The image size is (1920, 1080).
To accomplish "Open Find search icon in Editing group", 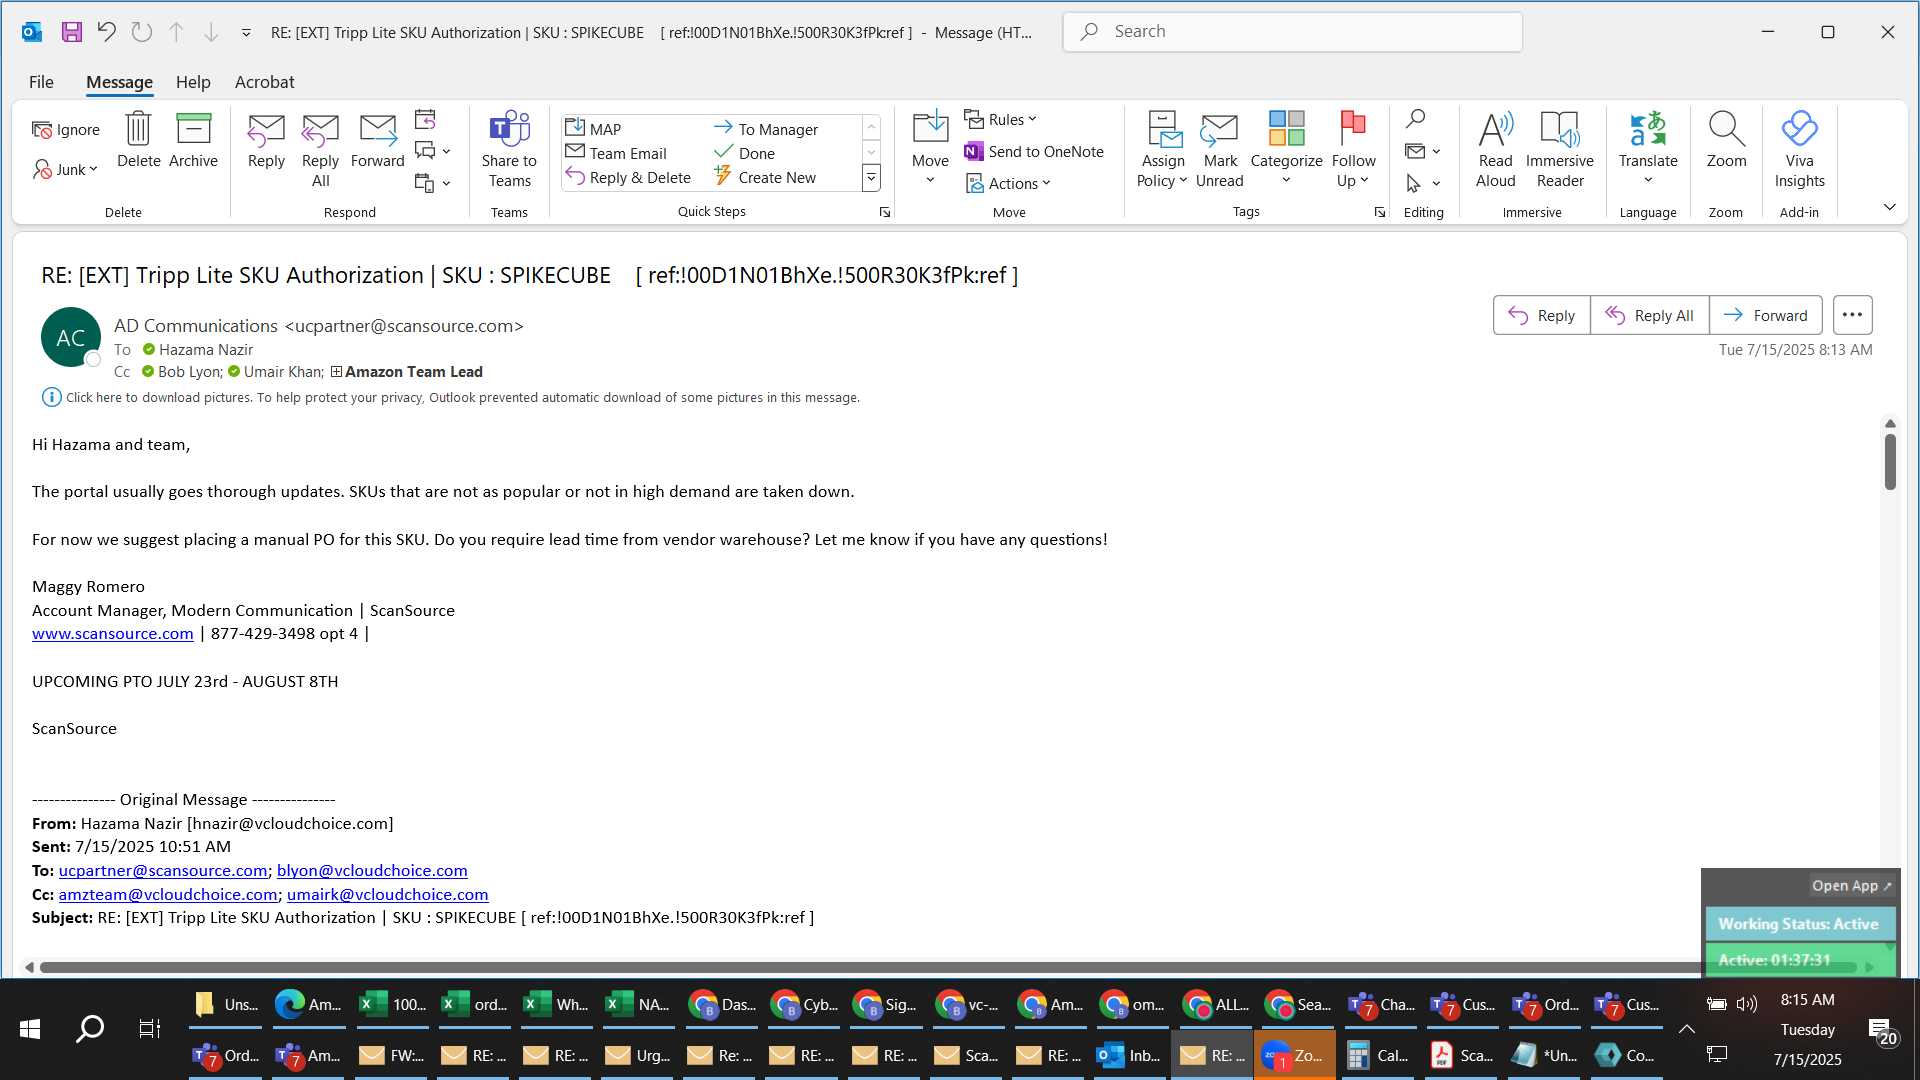I will [x=1415, y=119].
